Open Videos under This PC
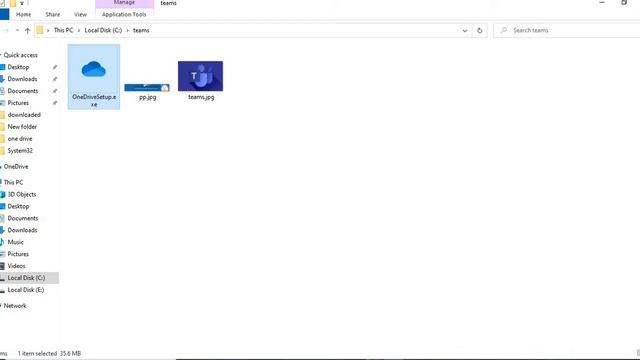Viewport: 640px width, 360px height. pos(16,266)
